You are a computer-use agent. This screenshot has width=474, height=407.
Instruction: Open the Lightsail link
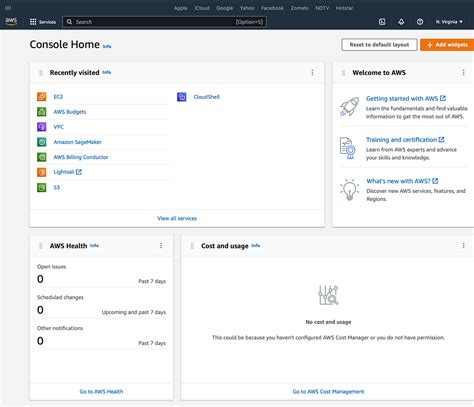click(67, 172)
